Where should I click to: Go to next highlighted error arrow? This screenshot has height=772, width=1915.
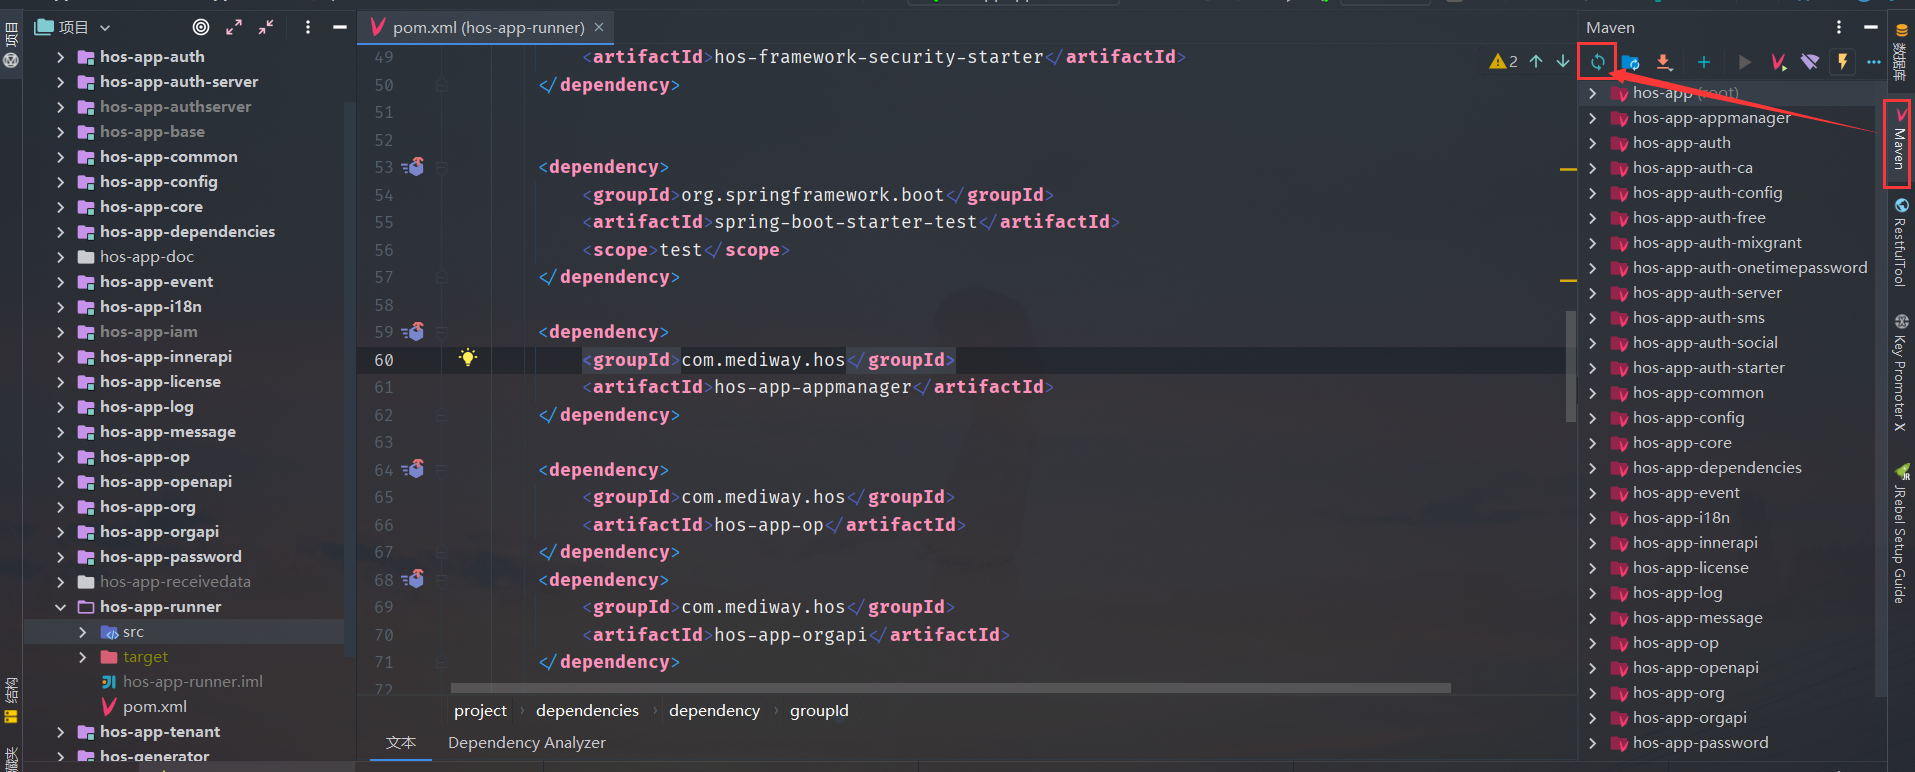(1563, 62)
